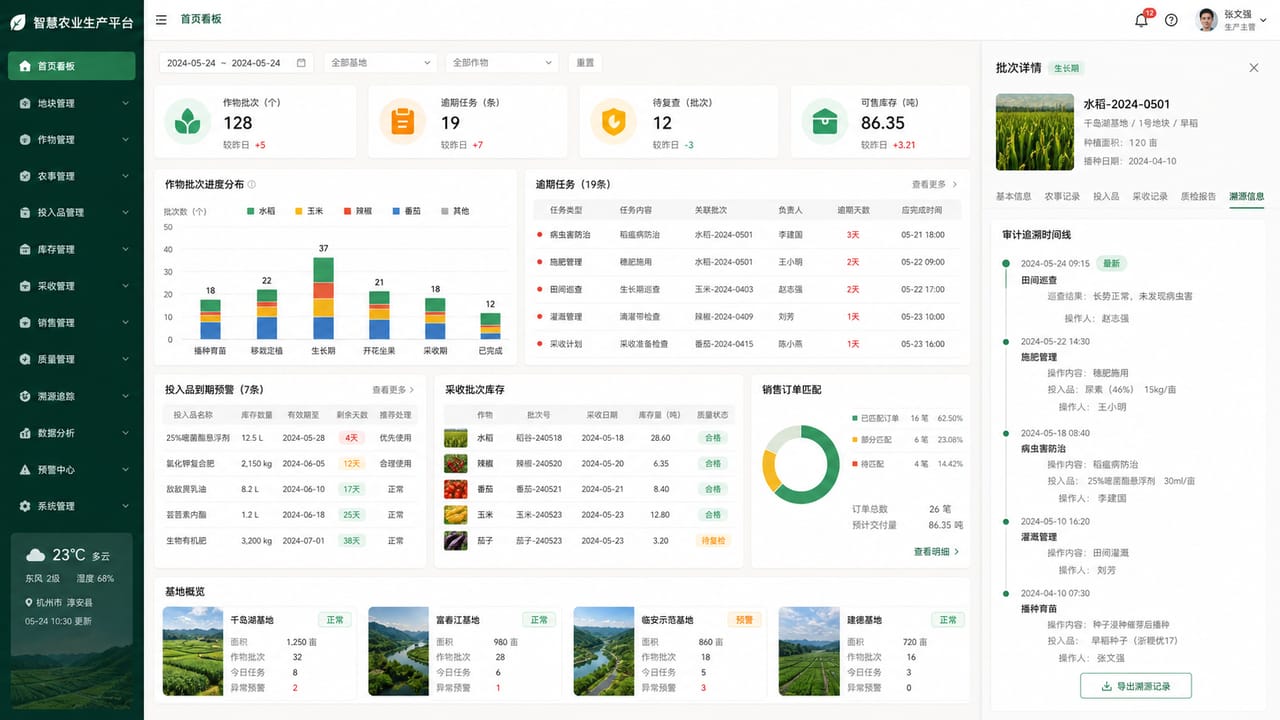Viewport: 1280px width, 720px height.
Task: Toggle the 辣椒 legend in bar chart
Action: 358,211
